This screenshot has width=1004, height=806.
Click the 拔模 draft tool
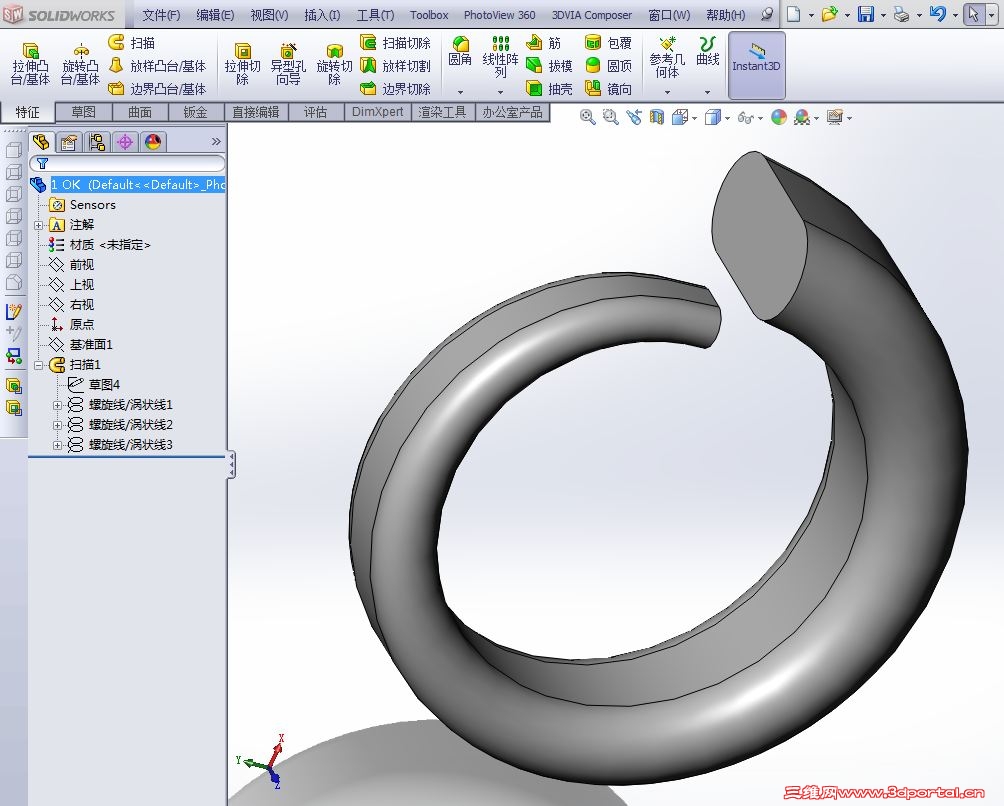(x=549, y=66)
